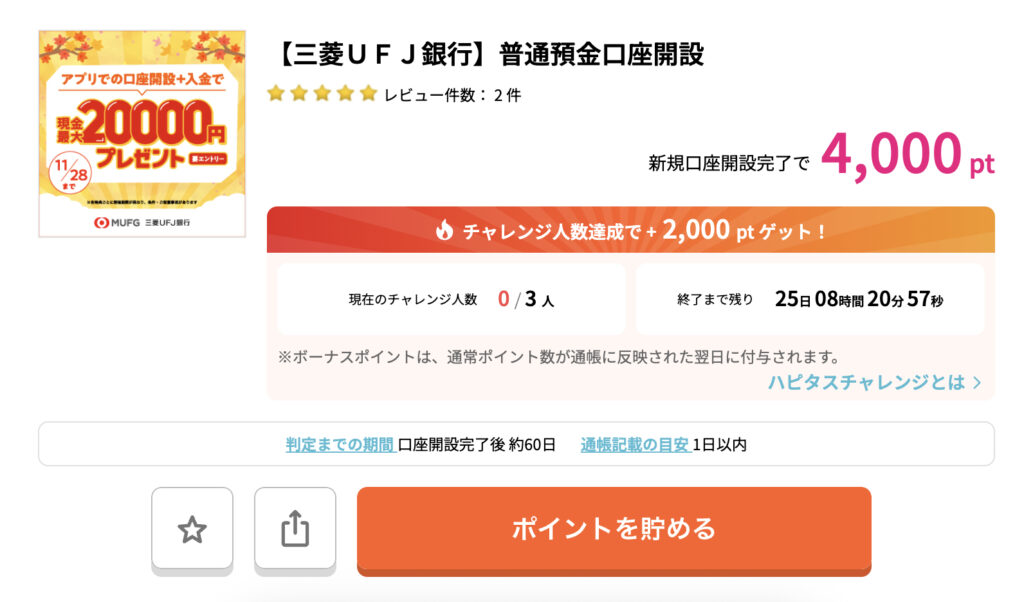
Task: Click the chevron beside ハピタスチャレンジとは
Action: pos(977,382)
